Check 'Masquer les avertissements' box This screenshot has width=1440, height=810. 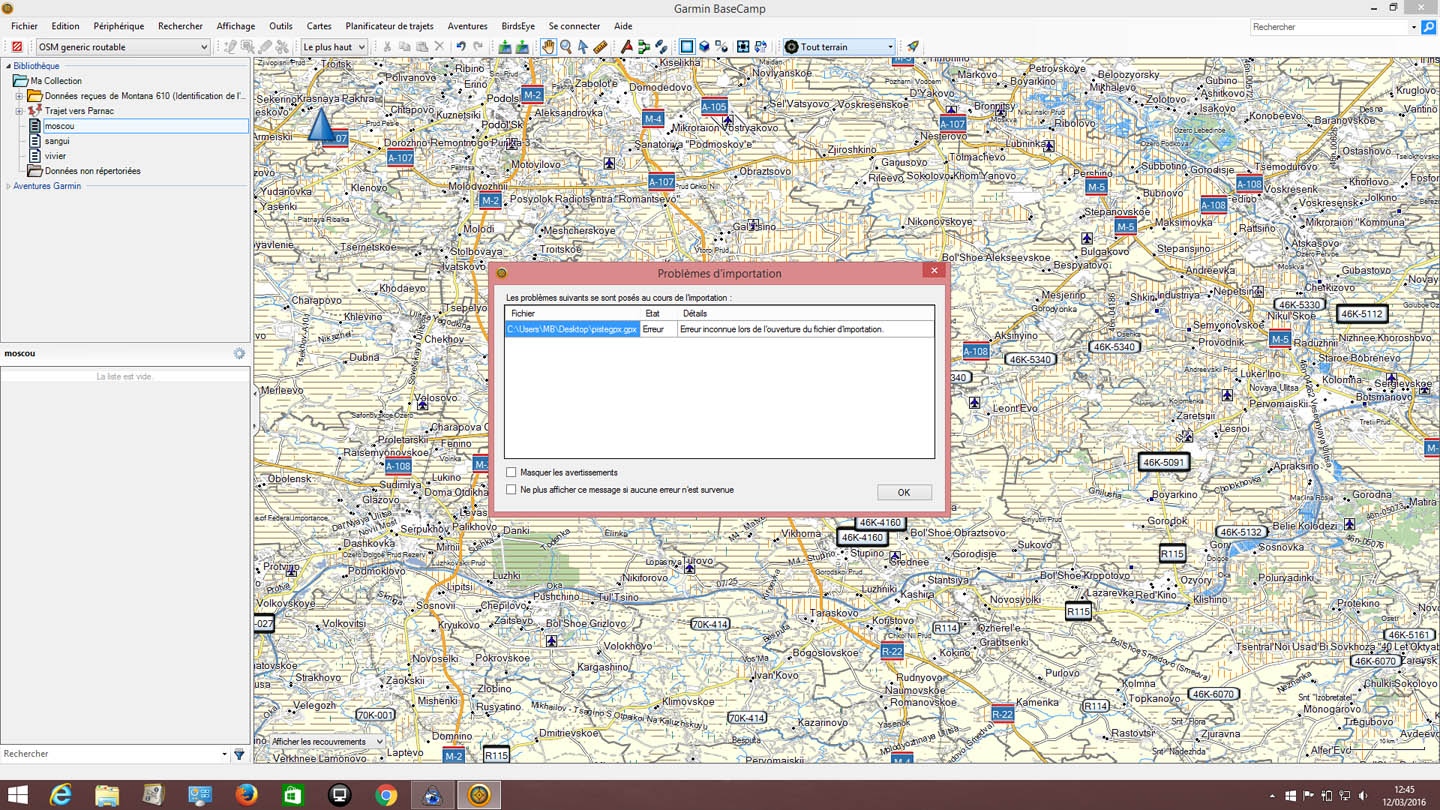coord(512,472)
